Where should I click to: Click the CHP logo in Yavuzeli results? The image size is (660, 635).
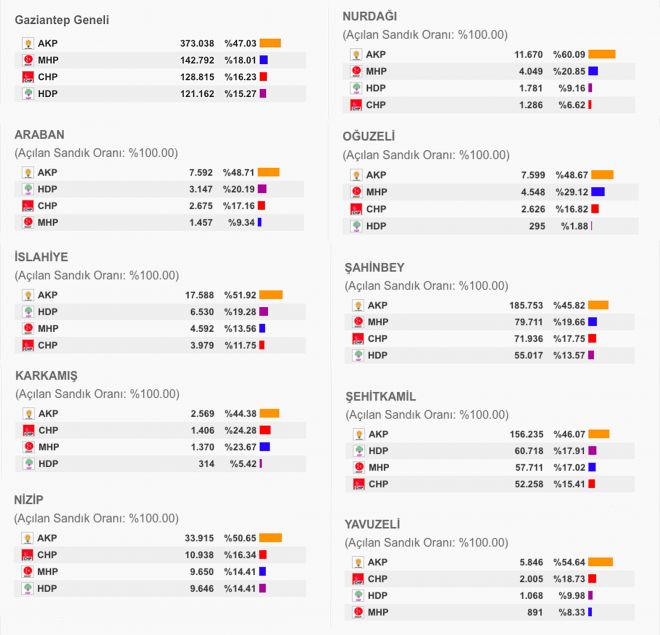[356, 579]
